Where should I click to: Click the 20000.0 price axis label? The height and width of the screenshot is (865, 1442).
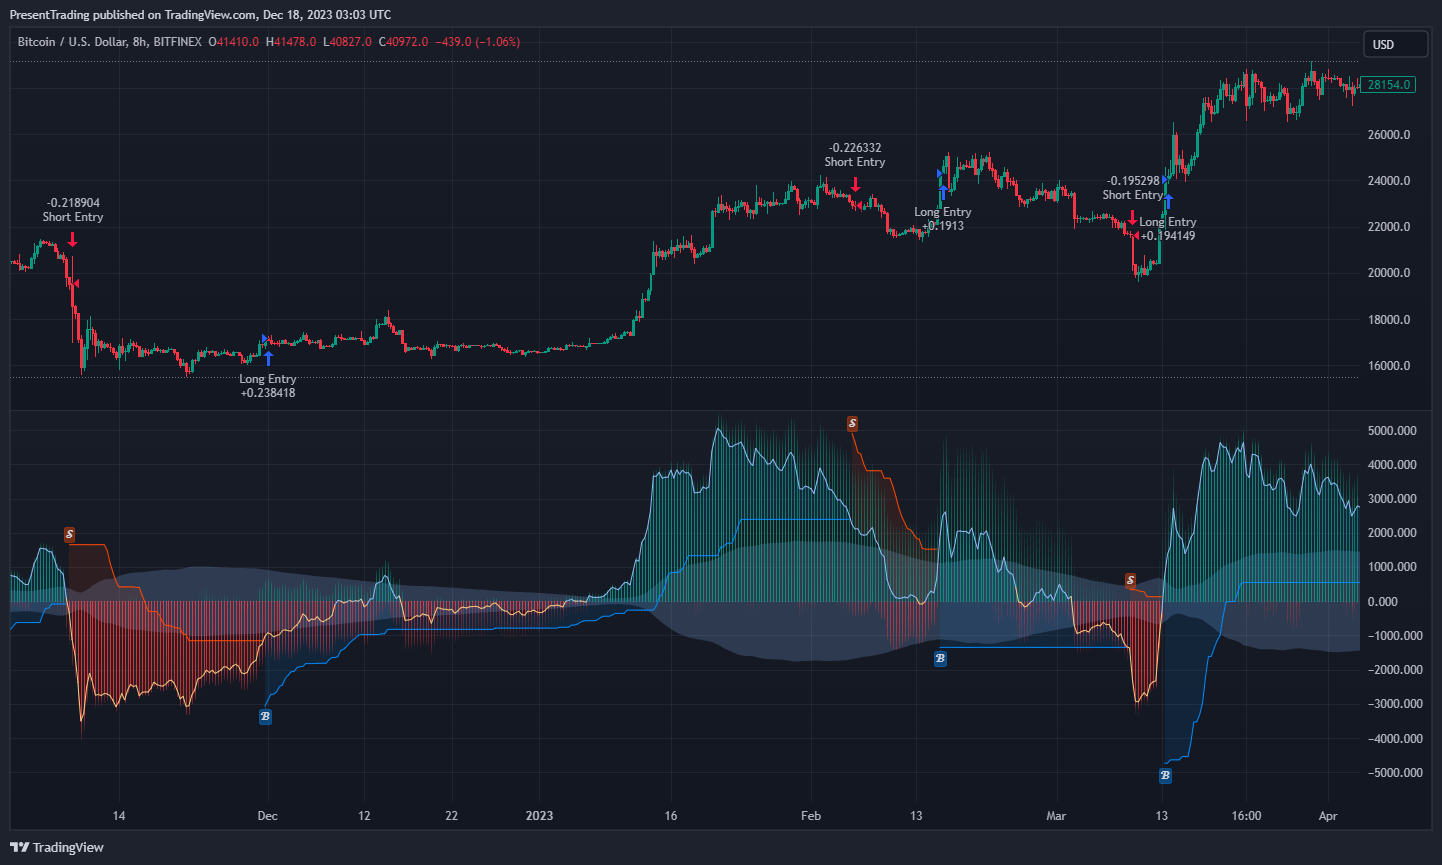pyautogui.click(x=1389, y=273)
